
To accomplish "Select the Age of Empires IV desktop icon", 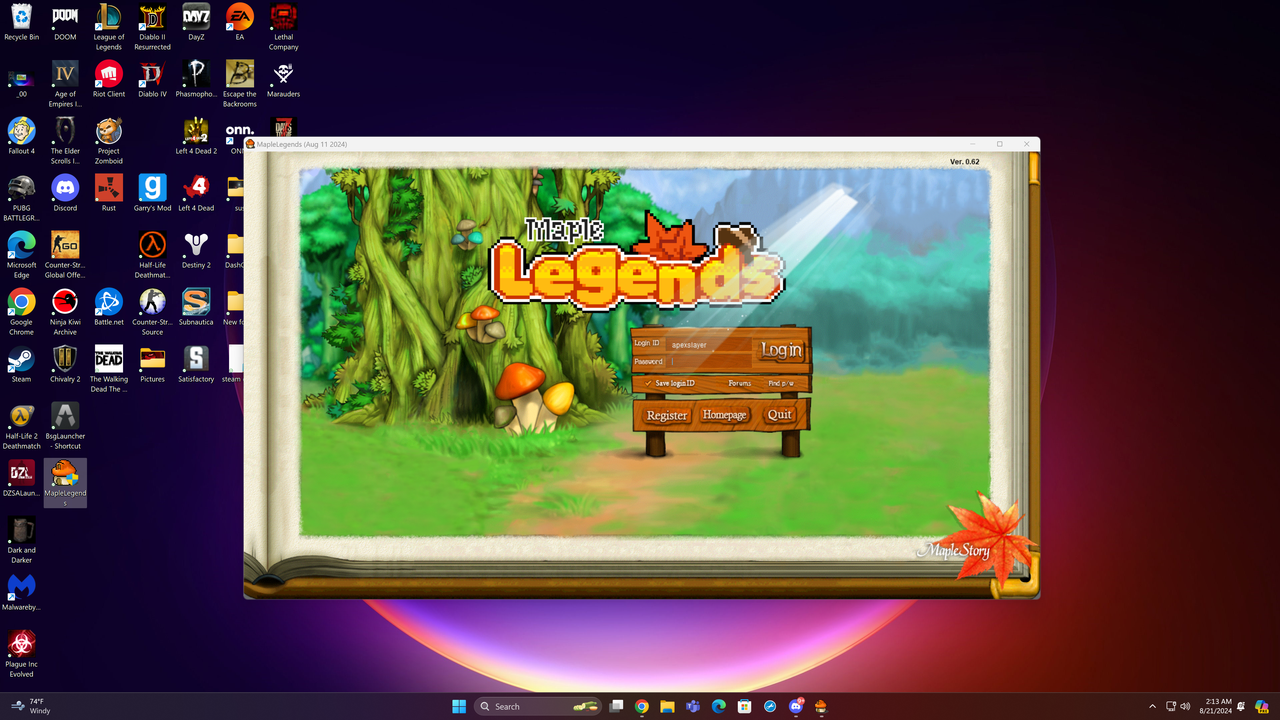I will tap(65, 84).
